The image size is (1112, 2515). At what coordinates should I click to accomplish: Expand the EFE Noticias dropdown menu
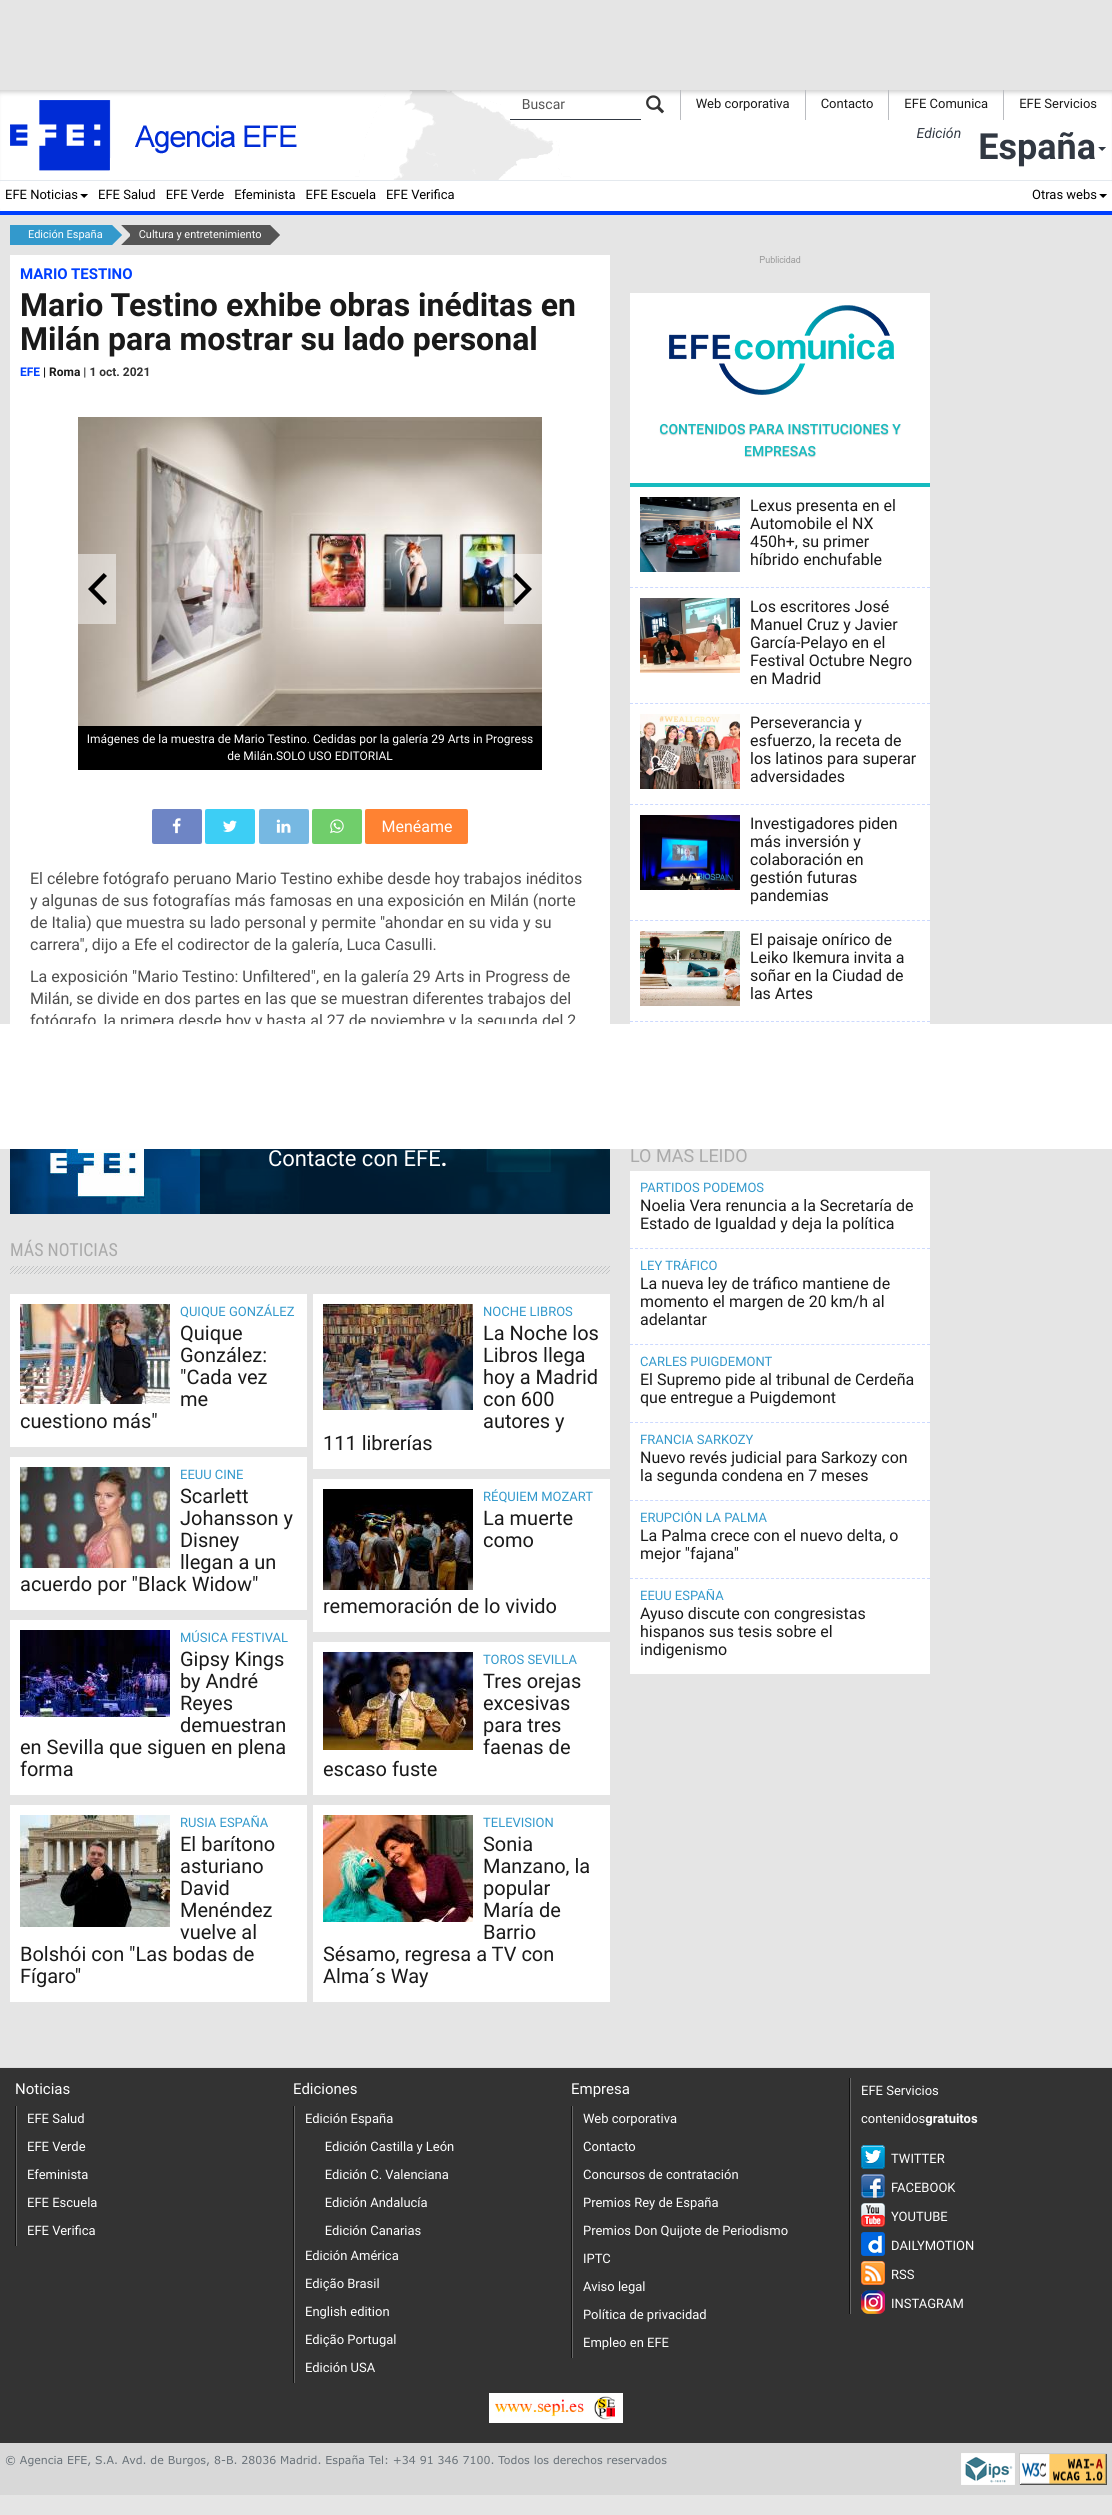tap(46, 195)
